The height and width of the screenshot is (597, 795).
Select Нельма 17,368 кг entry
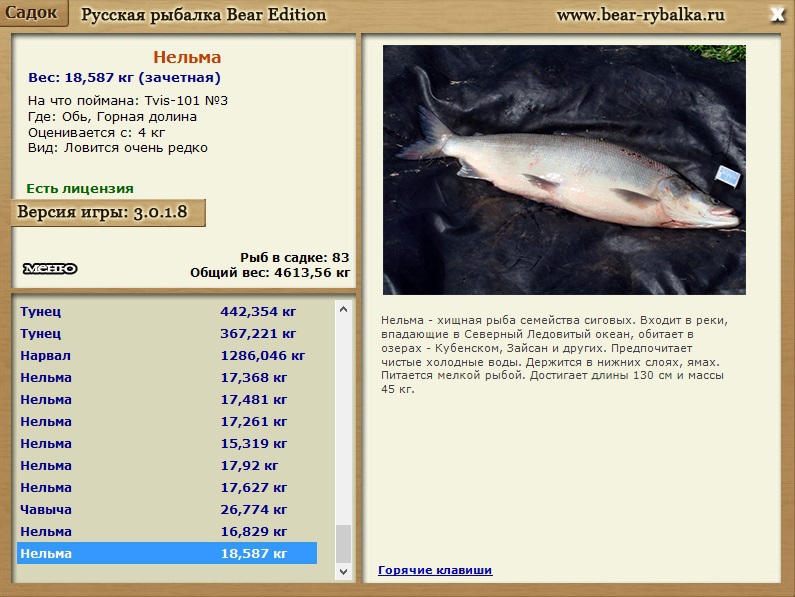pyautogui.click(x=166, y=377)
